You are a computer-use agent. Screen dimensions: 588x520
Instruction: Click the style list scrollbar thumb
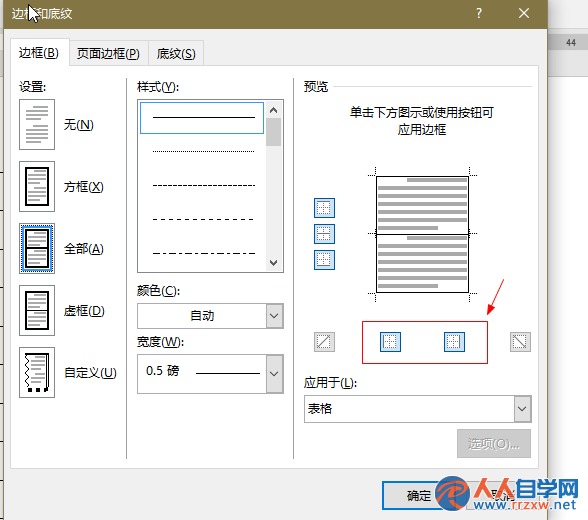273,132
